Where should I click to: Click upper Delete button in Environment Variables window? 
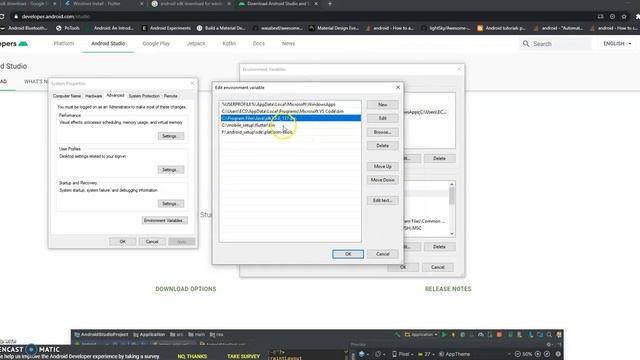click(x=439, y=158)
